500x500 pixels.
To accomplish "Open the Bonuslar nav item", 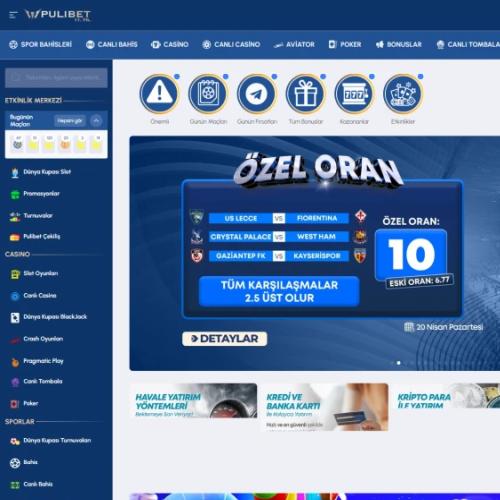I will tap(399, 44).
